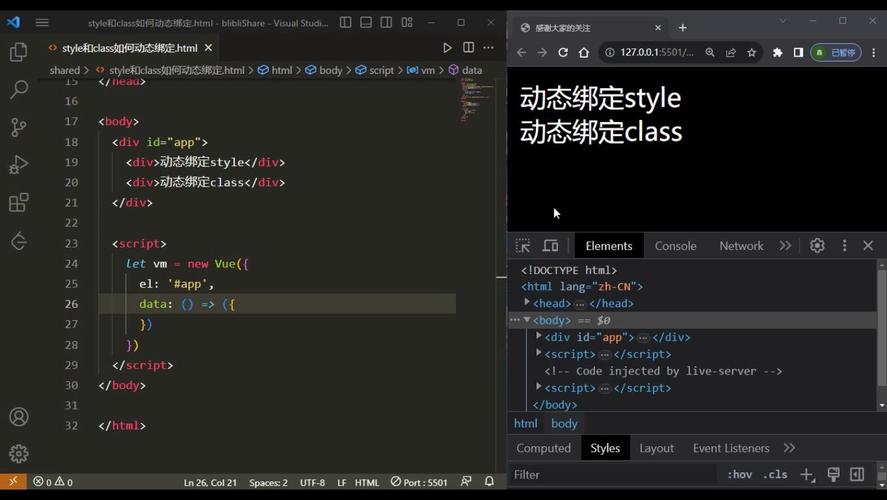Toggle the DevTools device toolbar
The image size is (887, 500).
pyautogui.click(x=550, y=246)
